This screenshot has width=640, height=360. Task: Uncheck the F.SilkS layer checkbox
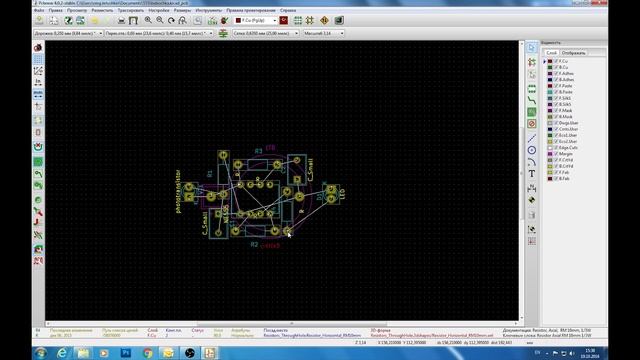point(556,98)
